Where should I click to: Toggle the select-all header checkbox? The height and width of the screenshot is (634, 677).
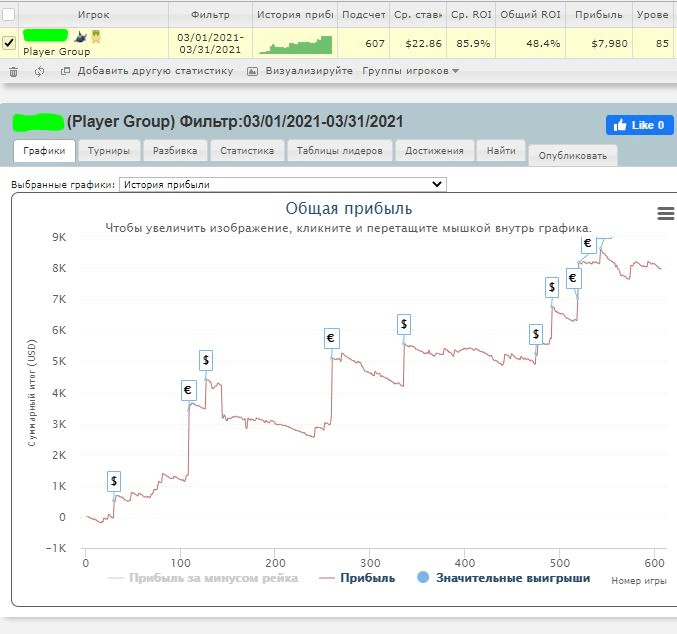pos(9,15)
